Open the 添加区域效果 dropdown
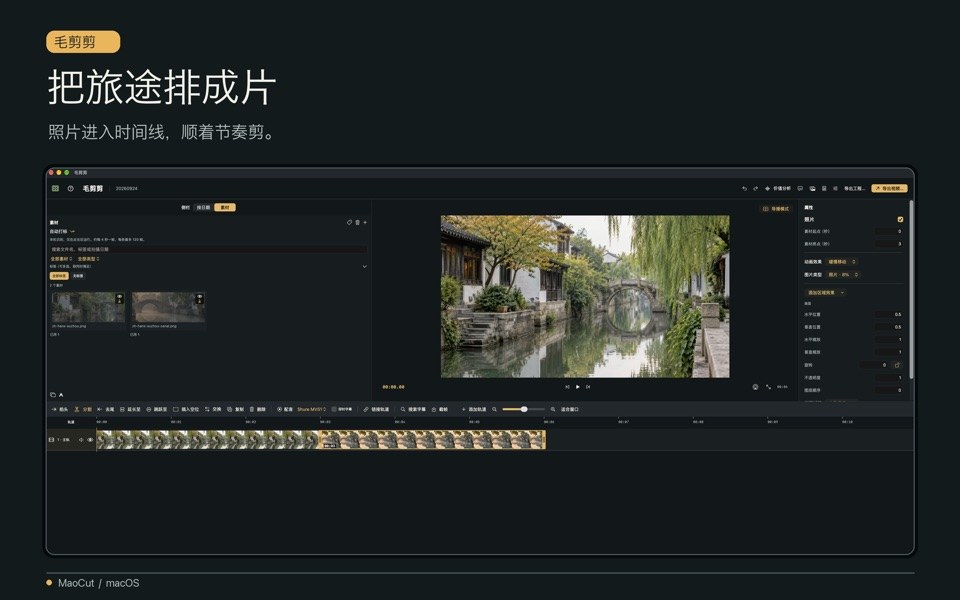960x600 pixels. tap(825, 293)
